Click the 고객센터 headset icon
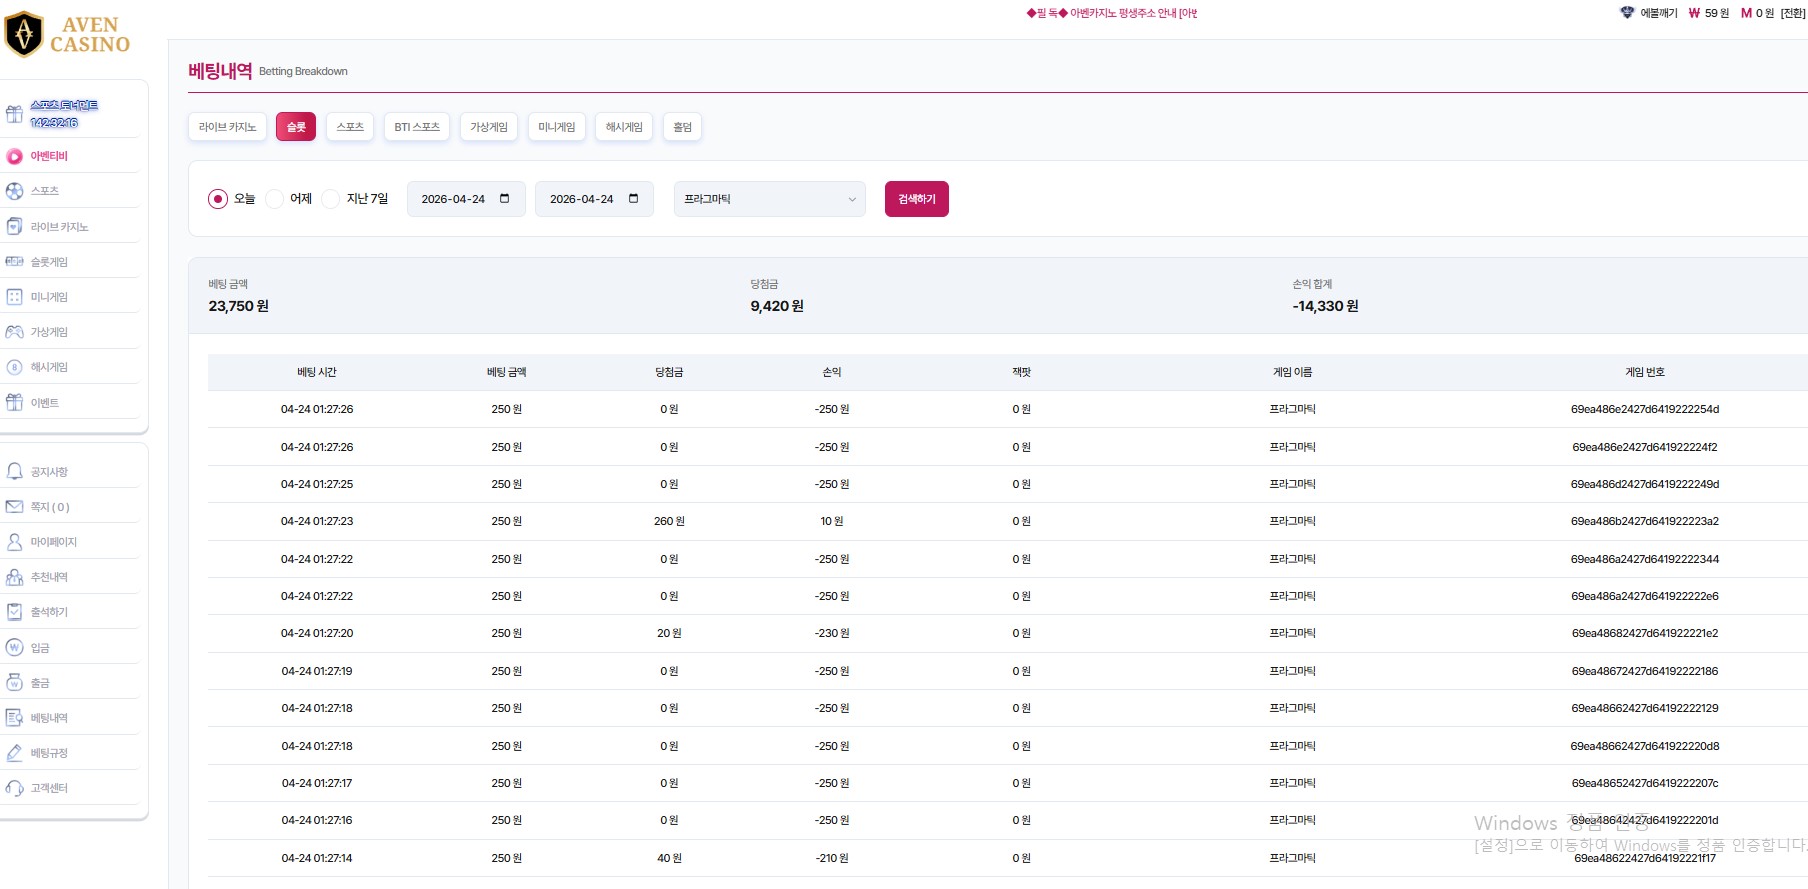Image resolution: width=1808 pixels, height=889 pixels. tap(14, 788)
